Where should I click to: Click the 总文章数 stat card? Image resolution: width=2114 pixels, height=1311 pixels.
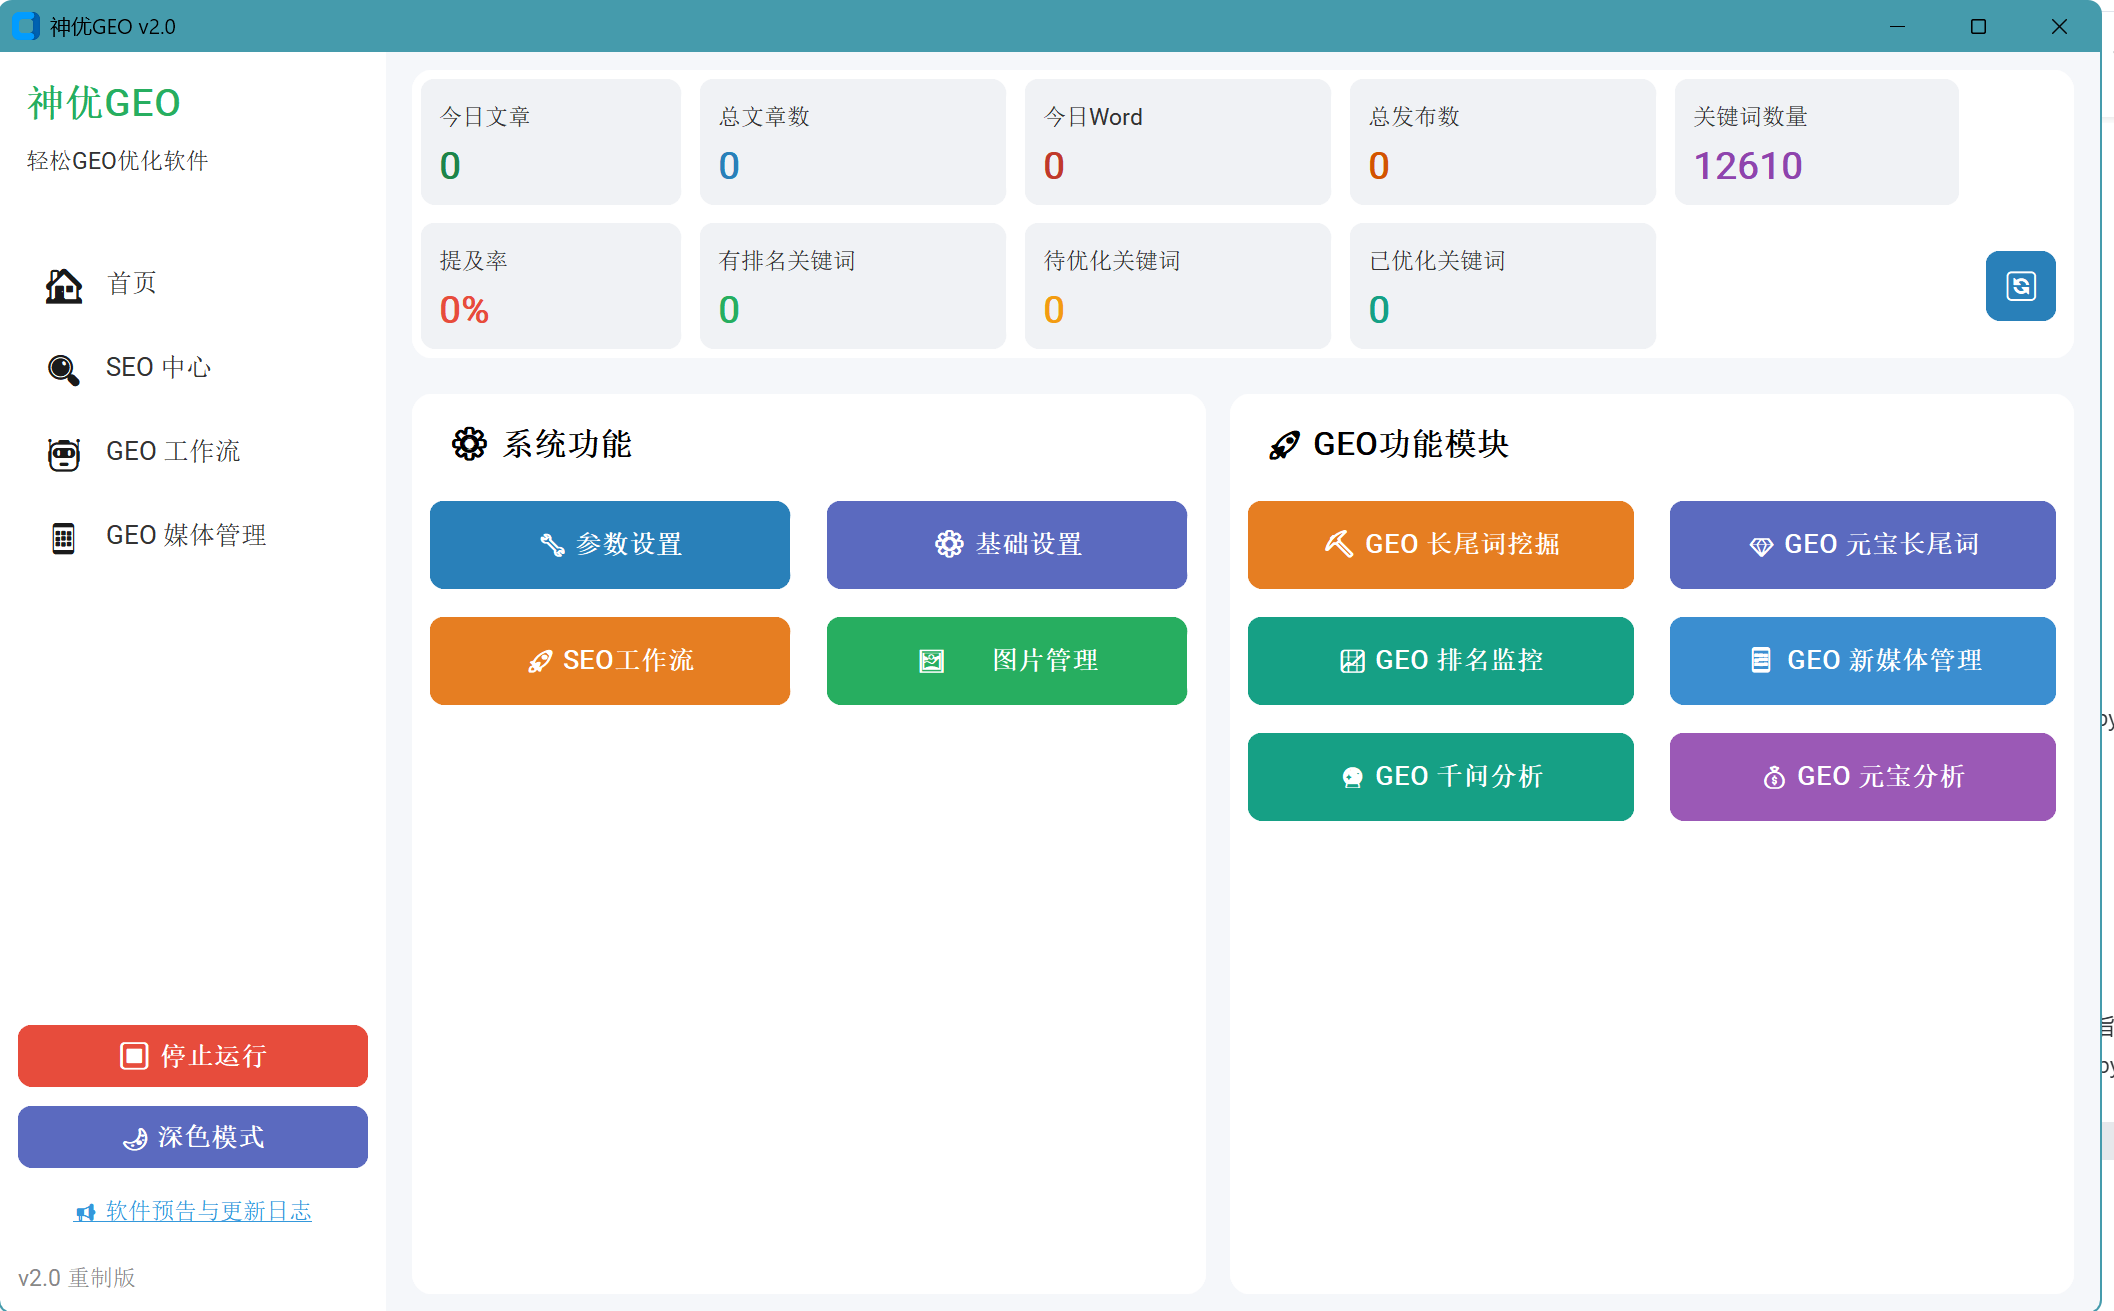click(853, 142)
